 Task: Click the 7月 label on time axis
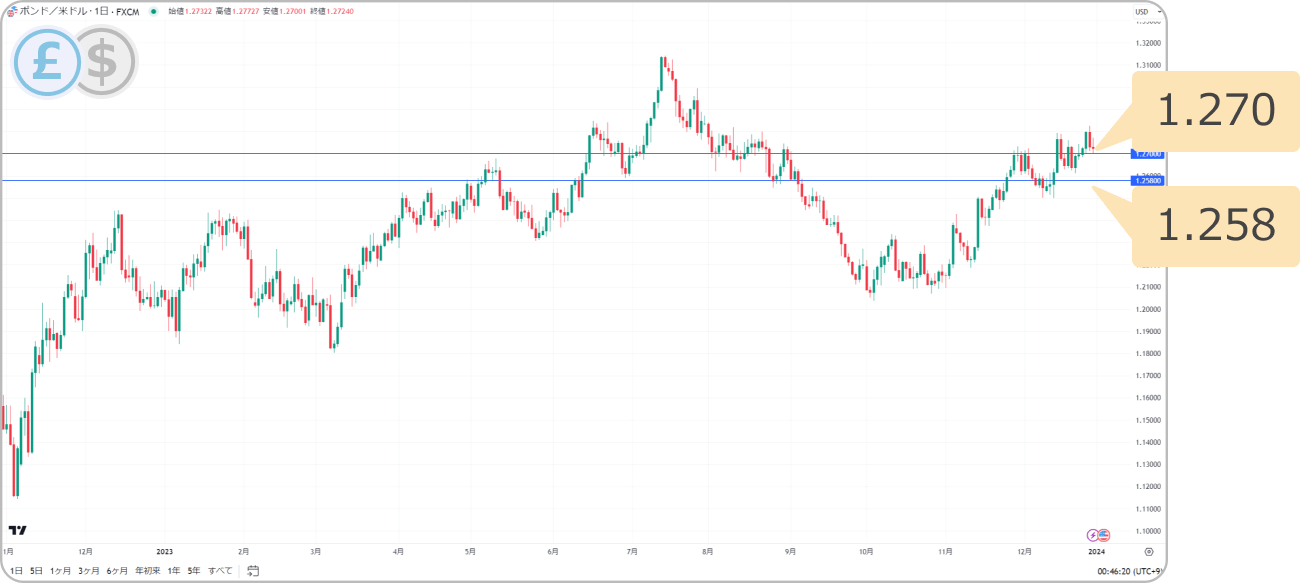click(x=632, y=551)
